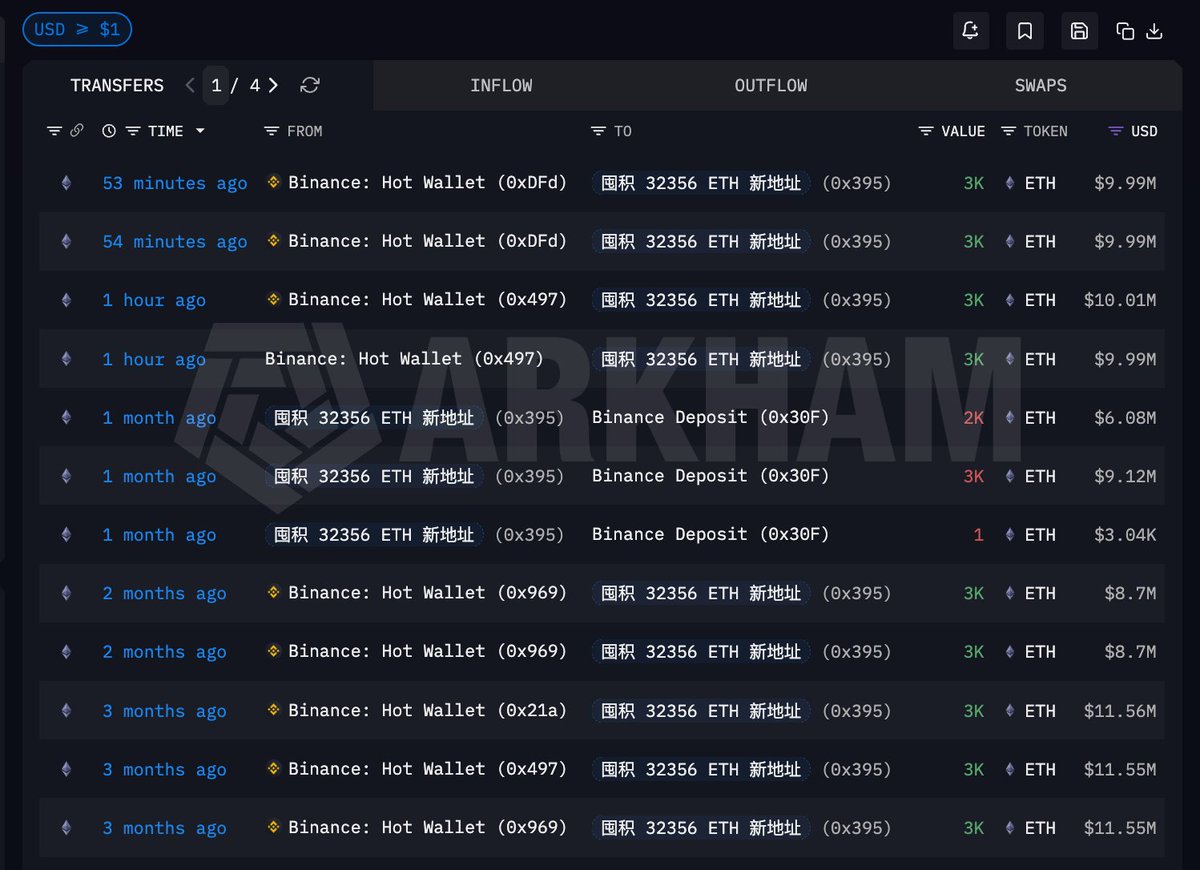
Task: Open sender address tag in $6.08M row
Action: click(374, 418)
